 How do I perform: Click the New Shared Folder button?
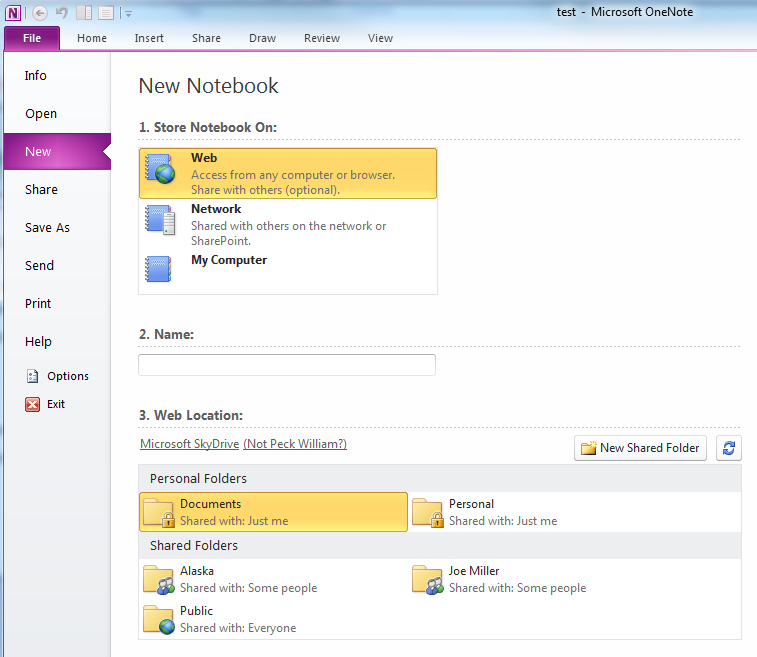click(640, 448)
